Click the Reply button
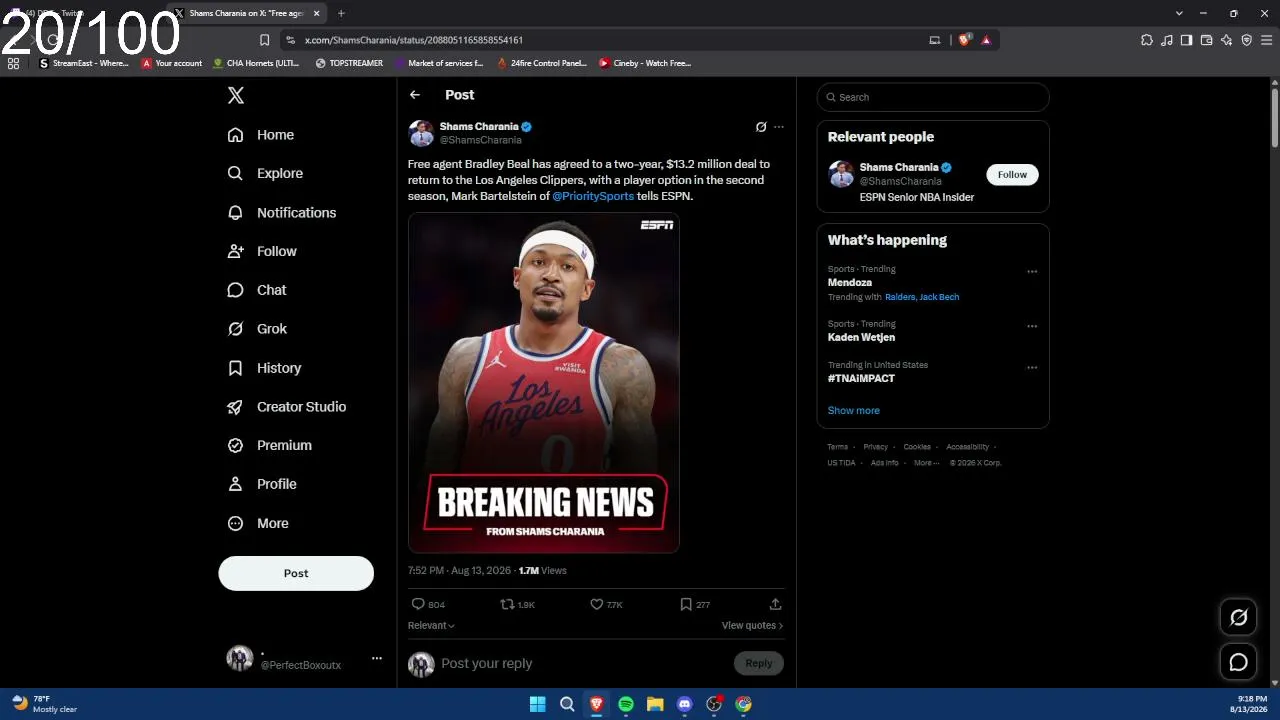 tap(759, 663)
